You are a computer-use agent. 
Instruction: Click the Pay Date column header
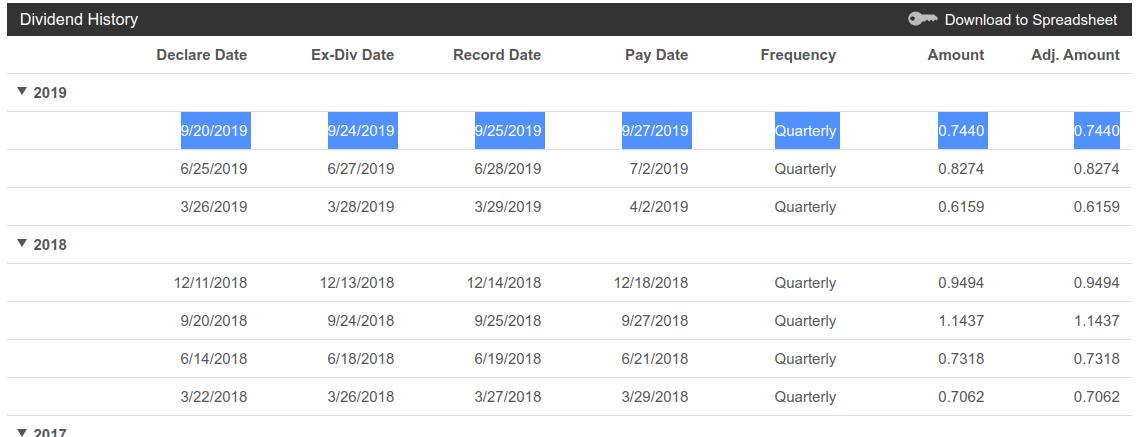(x=656, y=55)
